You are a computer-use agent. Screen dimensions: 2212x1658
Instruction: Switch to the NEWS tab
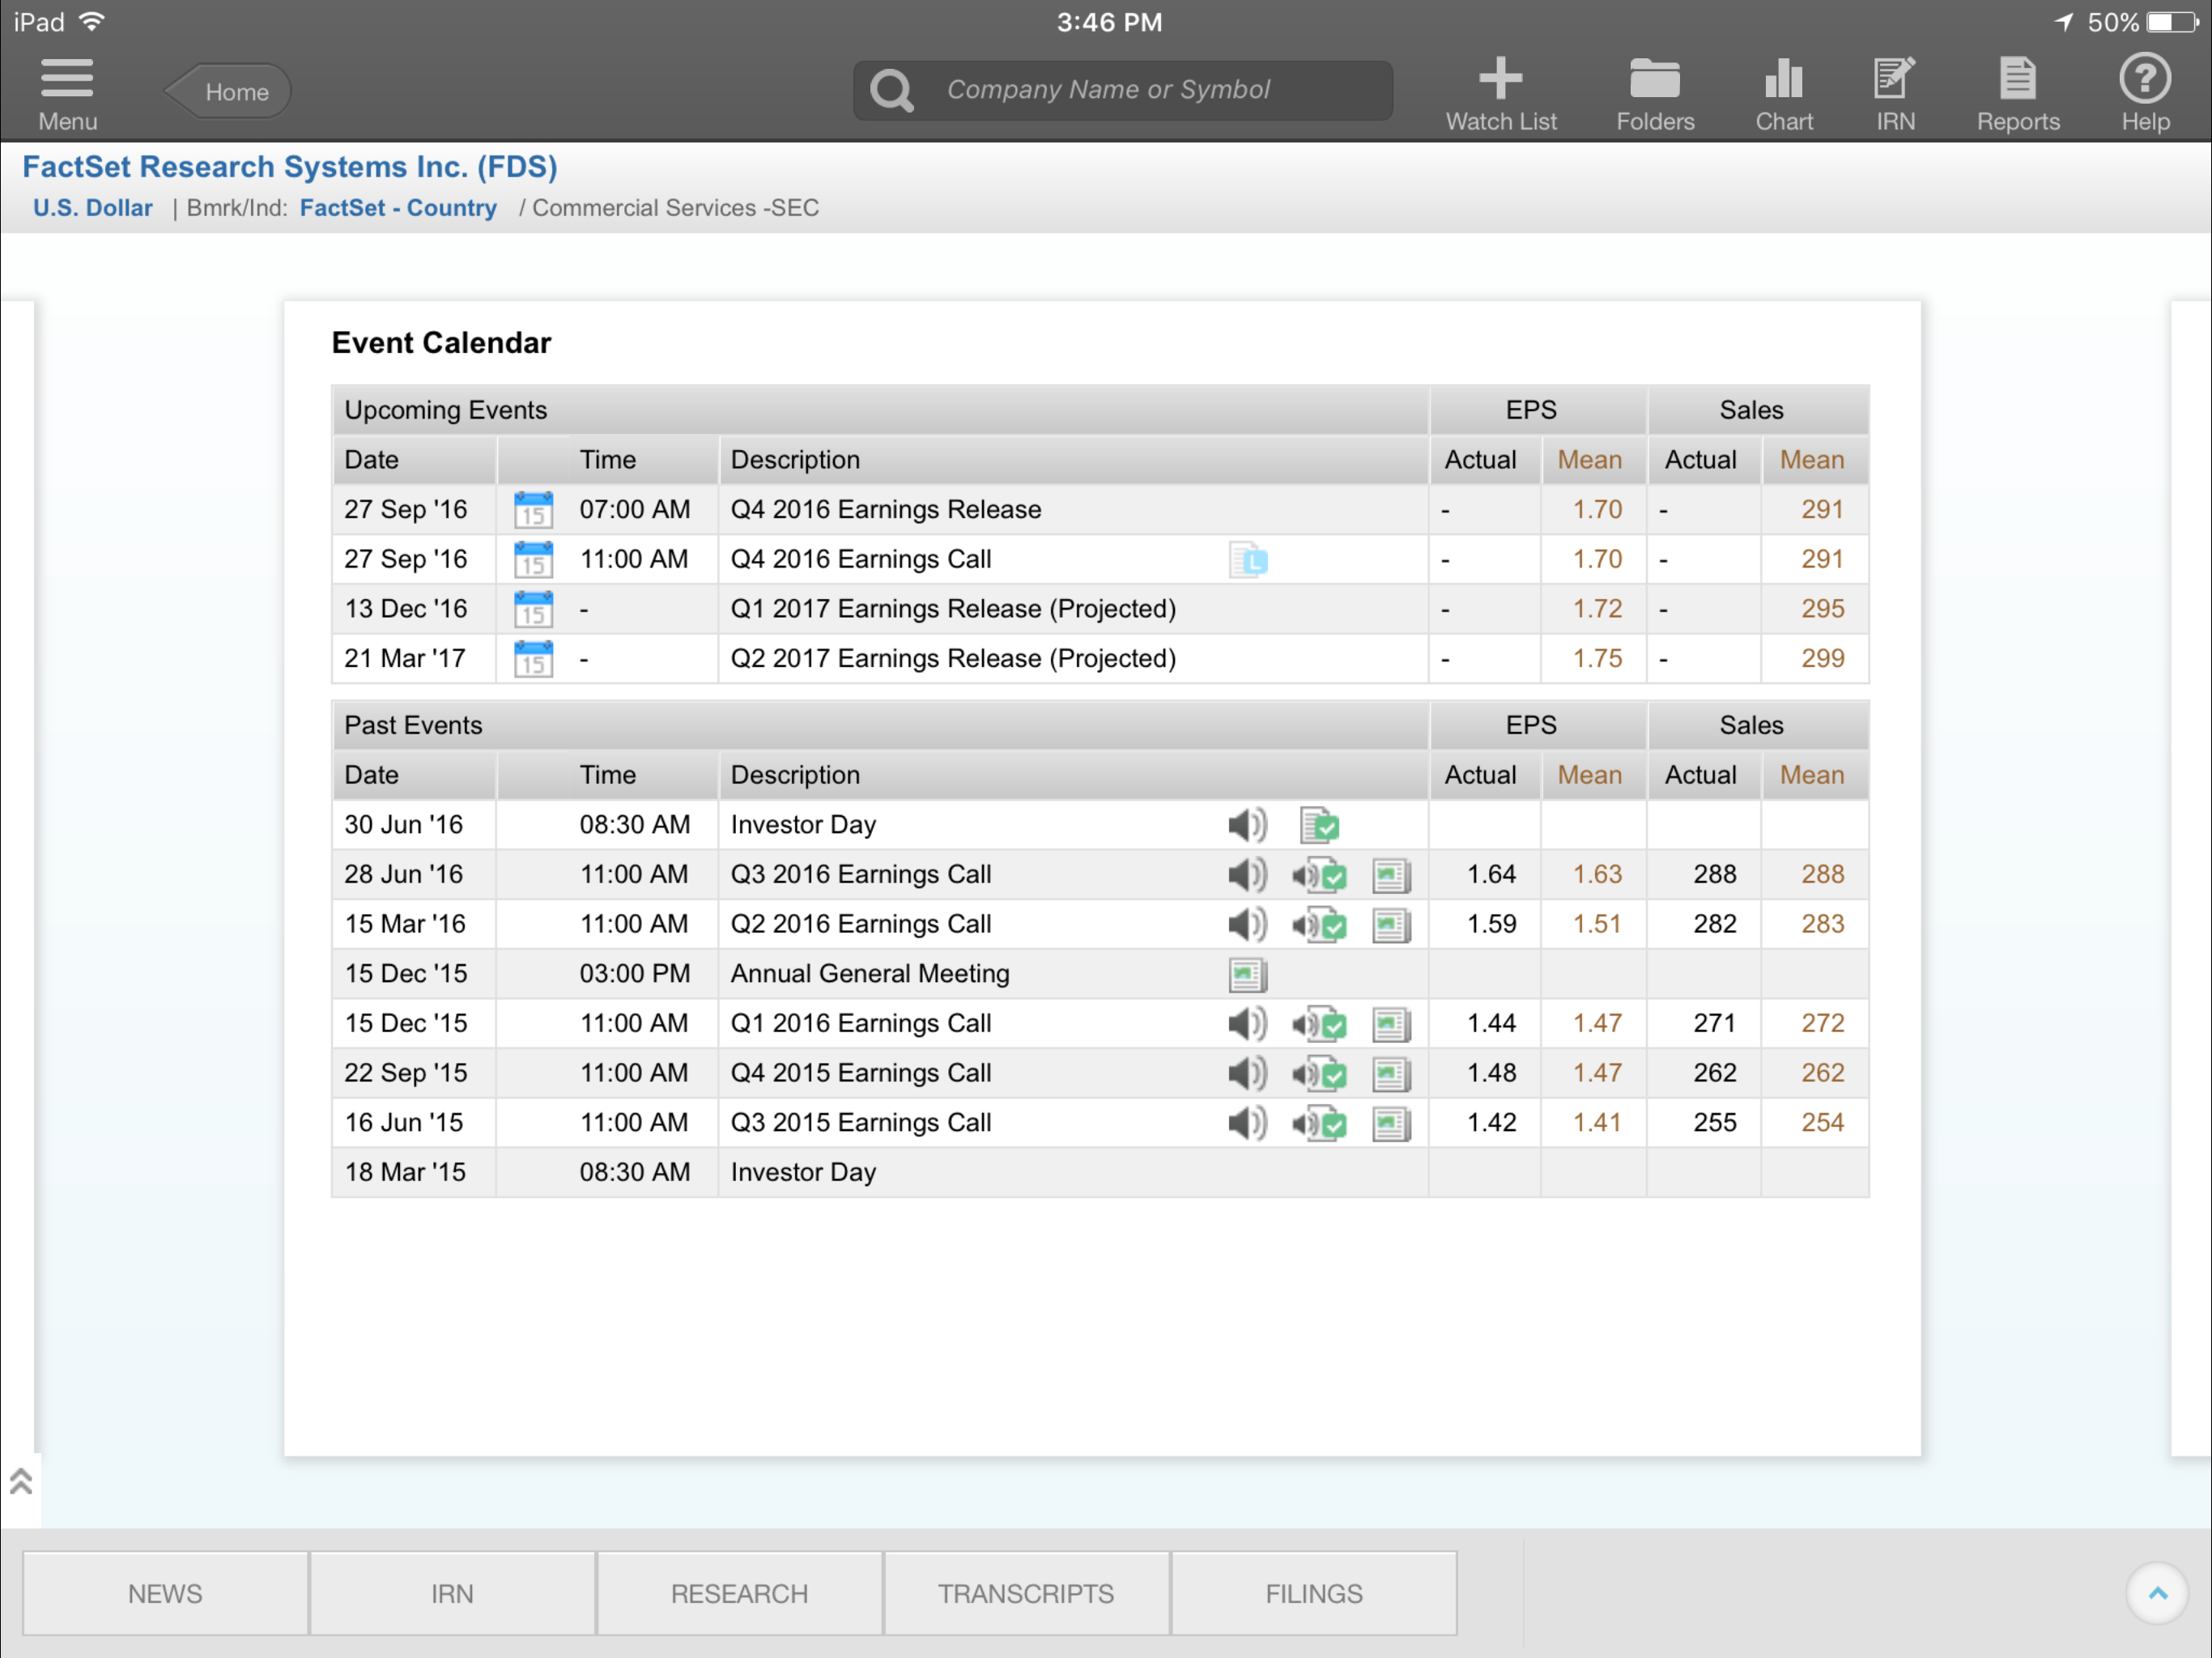(x=165, y=1593)
